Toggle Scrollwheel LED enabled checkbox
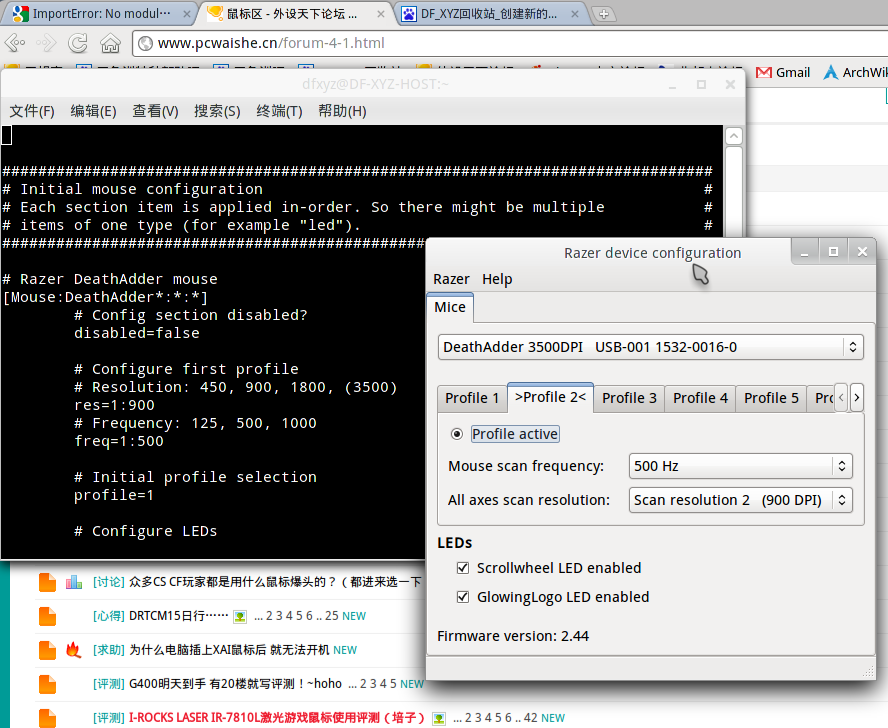This screenshot has height=728, width=888. point(463,568)
